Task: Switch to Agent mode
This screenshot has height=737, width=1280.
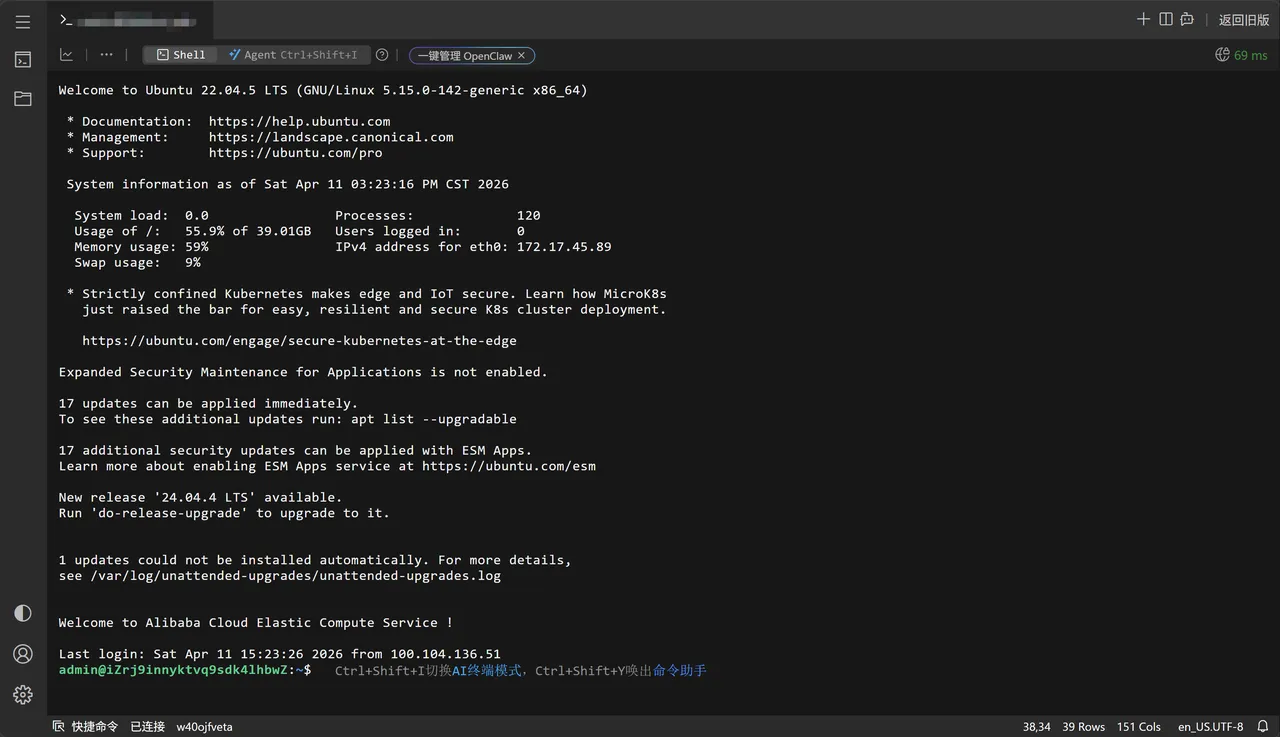Action: point(293,55)
